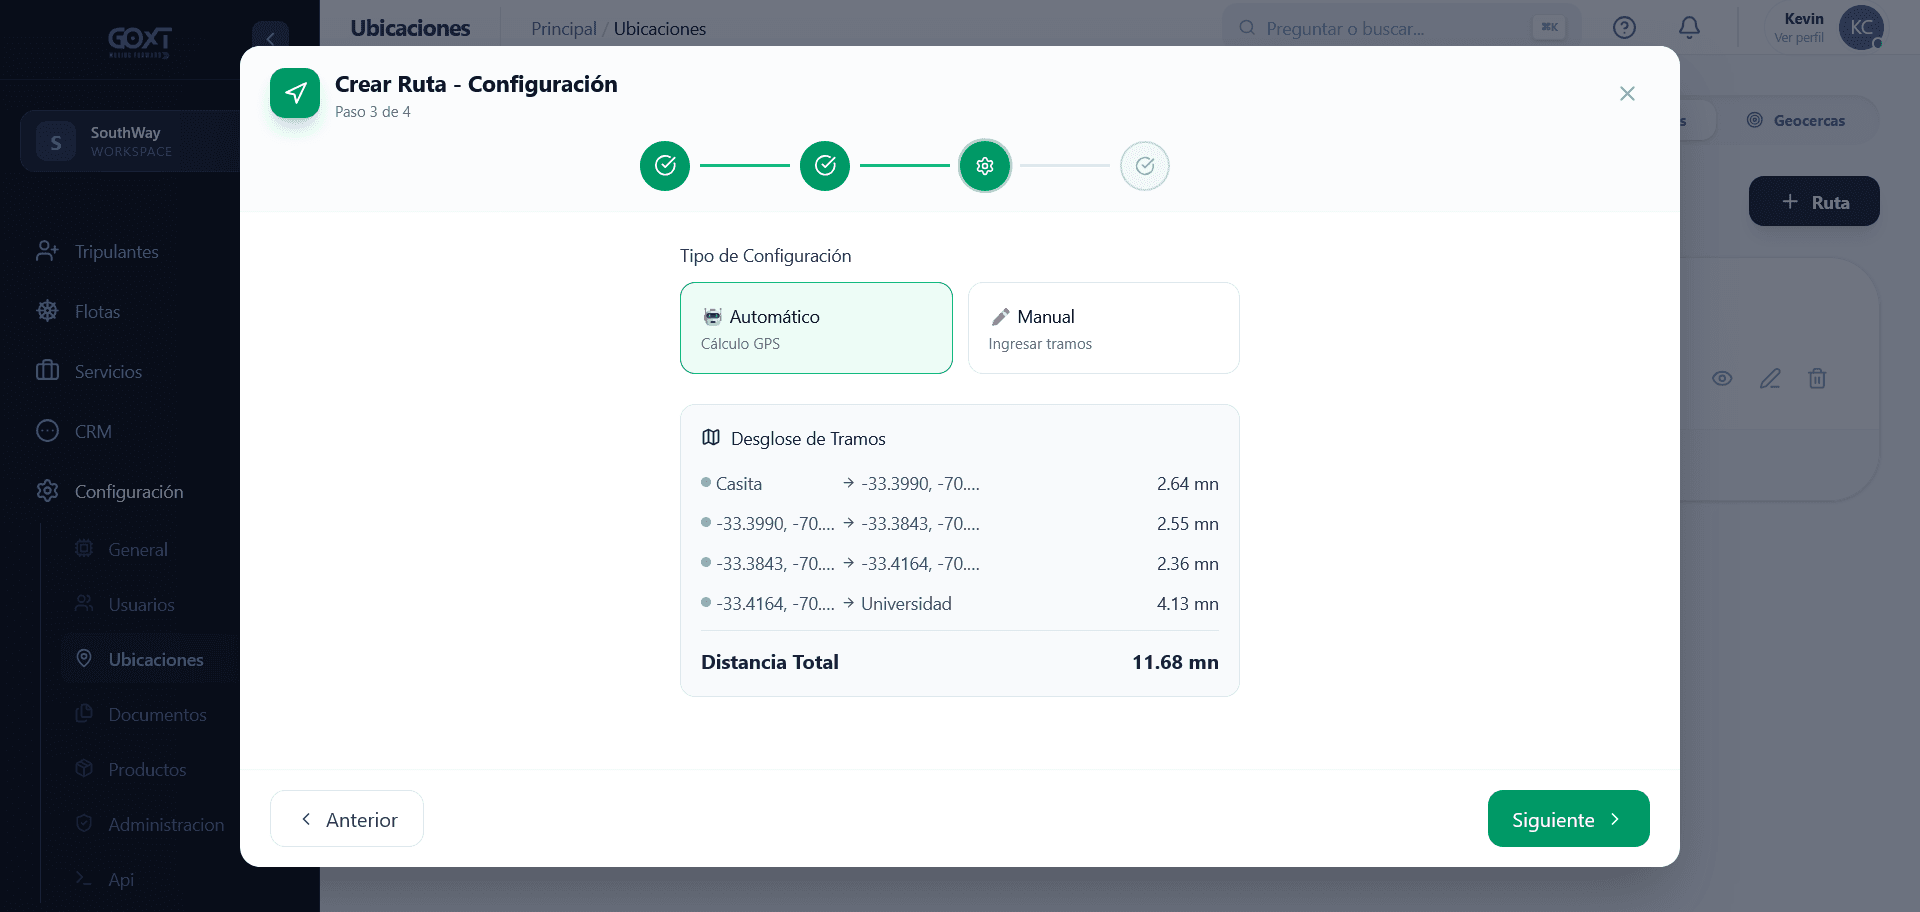Viewport: 1920px width, 912px height.
Task: Open SouthWay workspace switcher
Action: 130,141
